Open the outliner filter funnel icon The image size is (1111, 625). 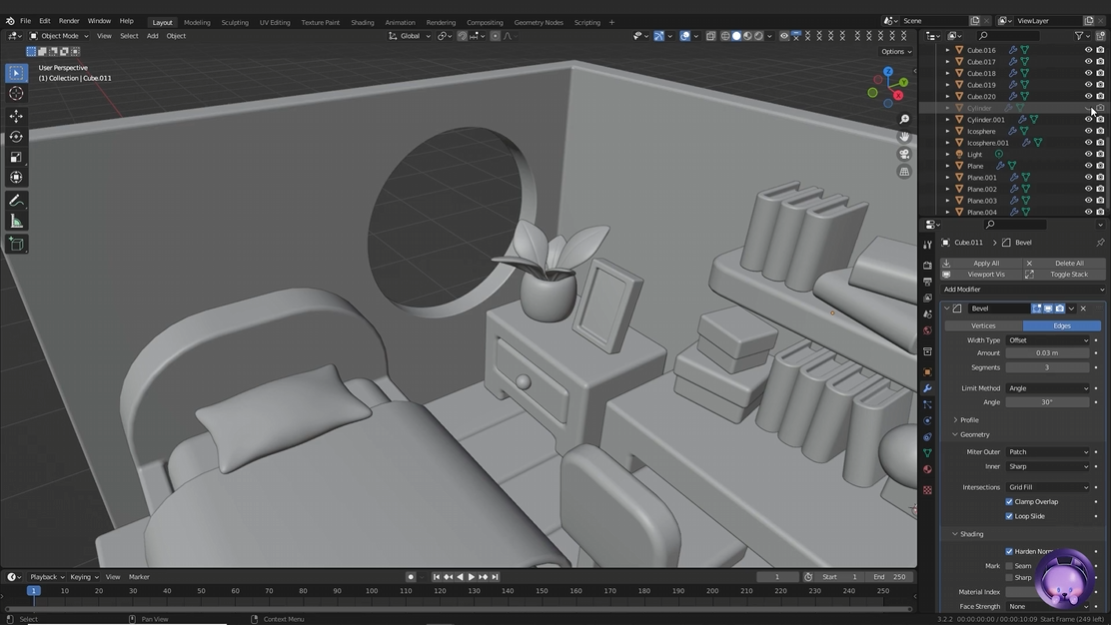(x=1079, y=35)
